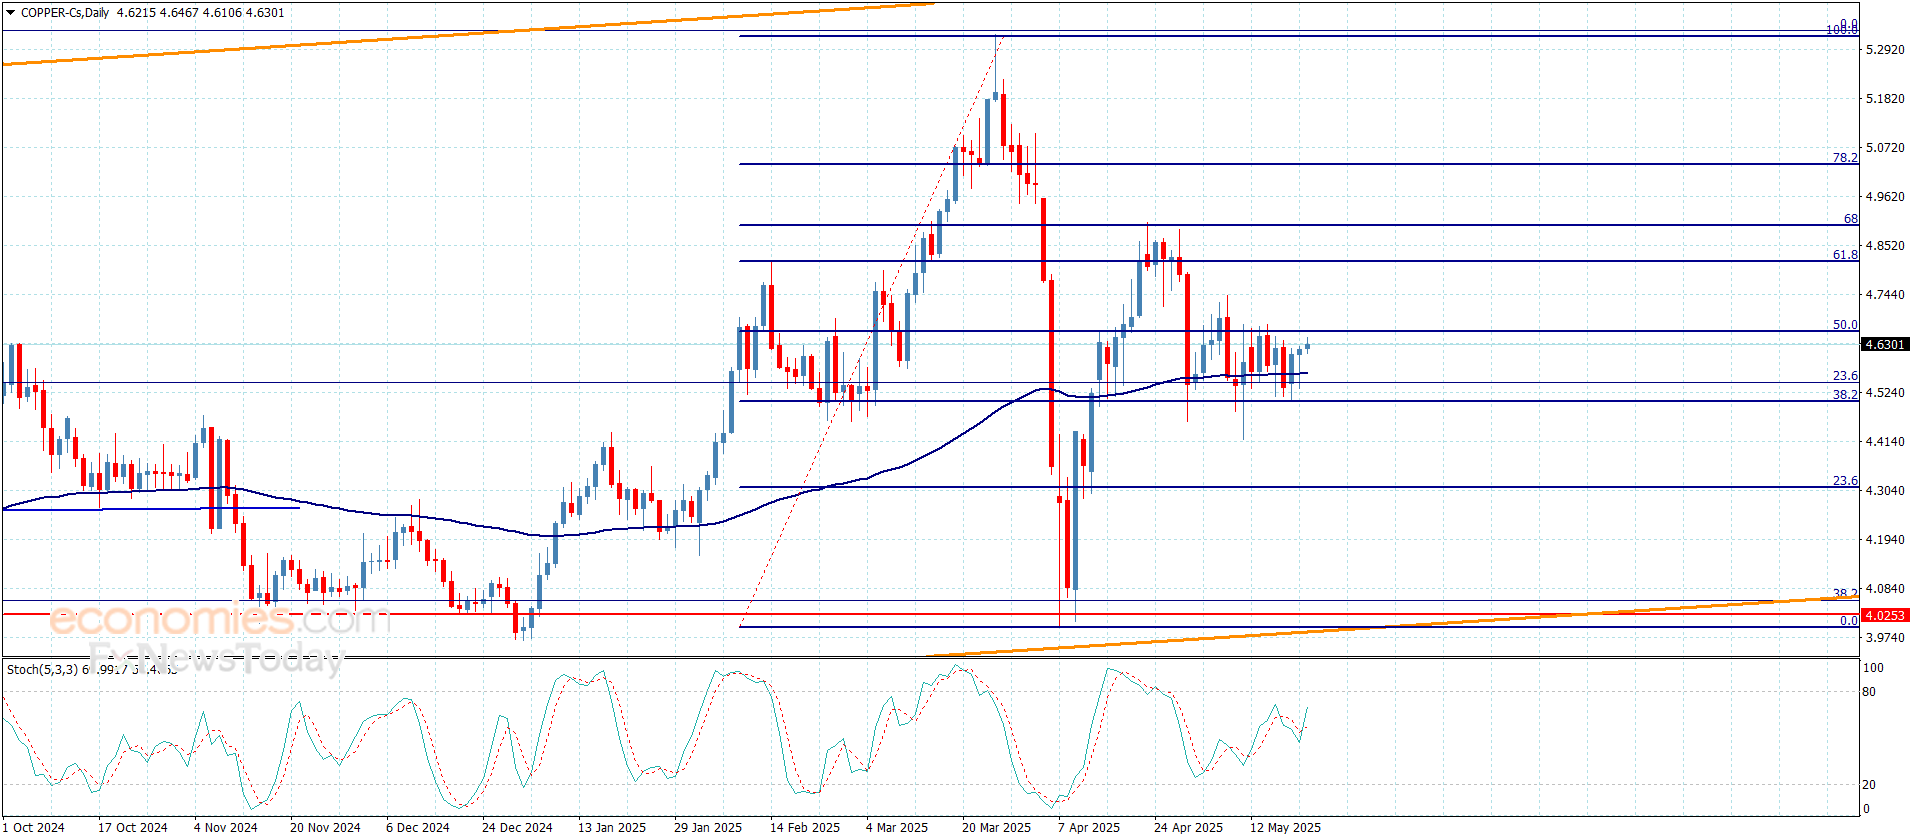Viewport: 1916px width, 840px height.
Task: Click the 68 Fibonacci level label
Action: (1850, 219)
